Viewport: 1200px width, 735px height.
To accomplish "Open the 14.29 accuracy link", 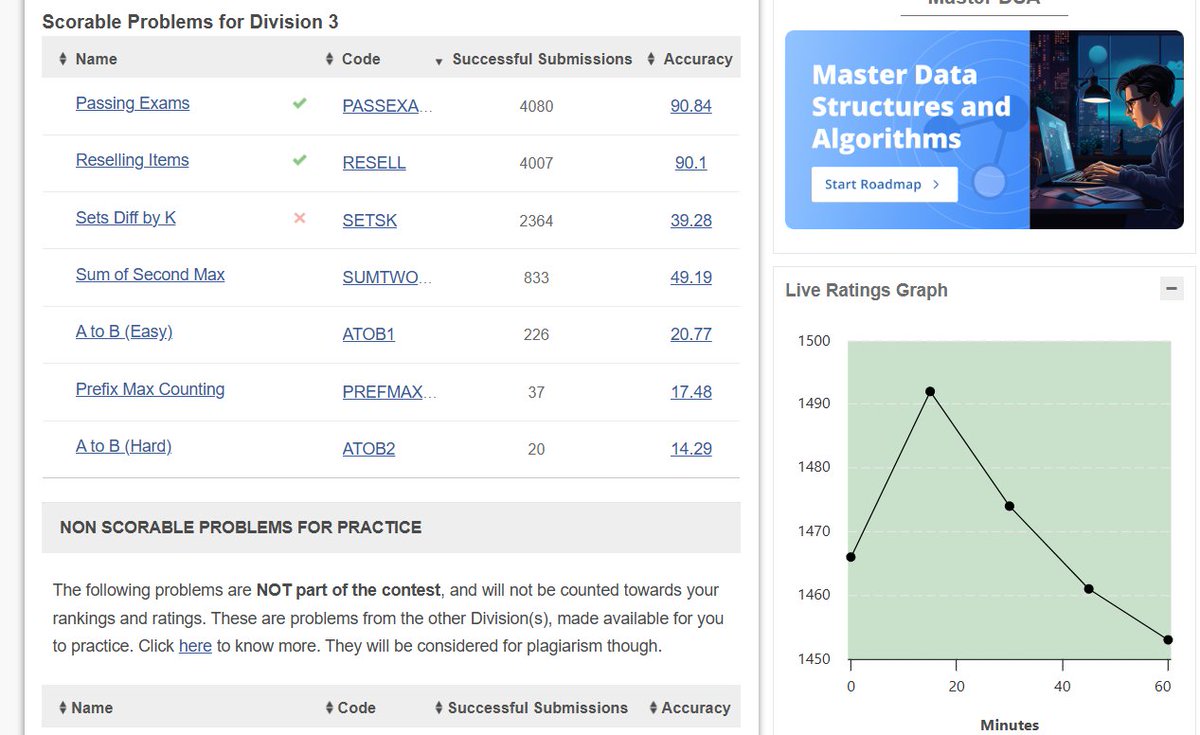I will coord(691,450).
